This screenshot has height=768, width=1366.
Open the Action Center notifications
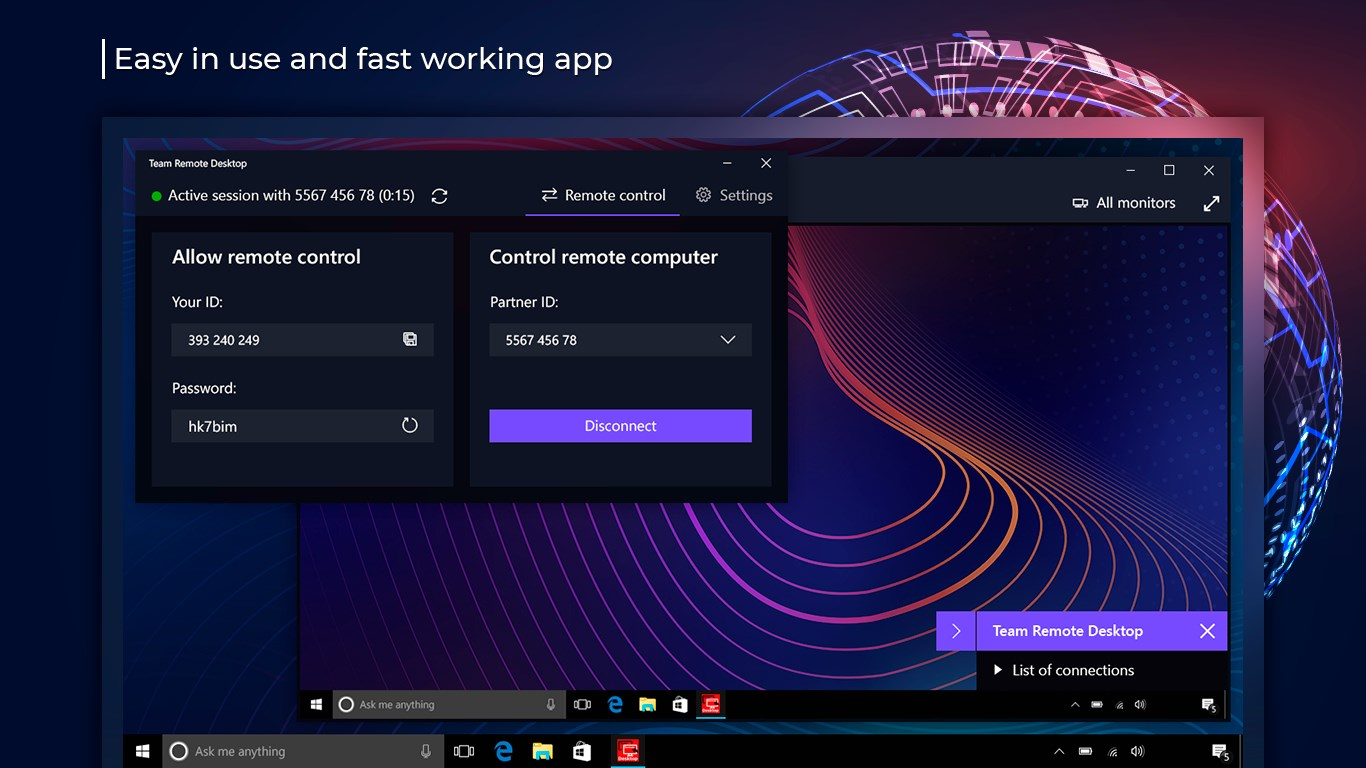(x=1220, y=751)
